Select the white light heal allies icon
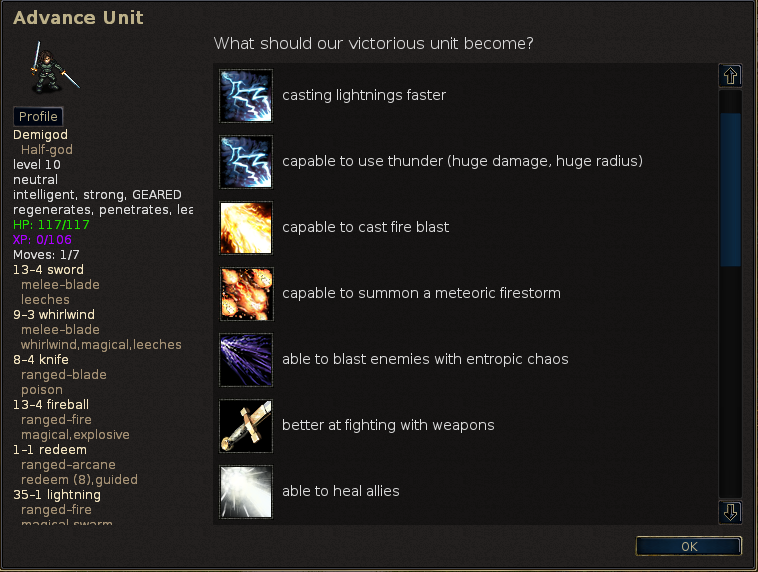 [246, 492]
